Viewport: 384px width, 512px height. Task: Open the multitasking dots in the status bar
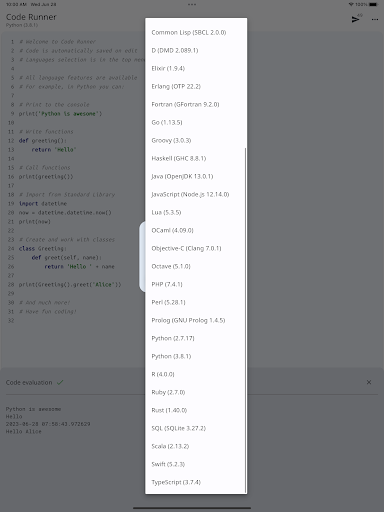tap(192, 4)
